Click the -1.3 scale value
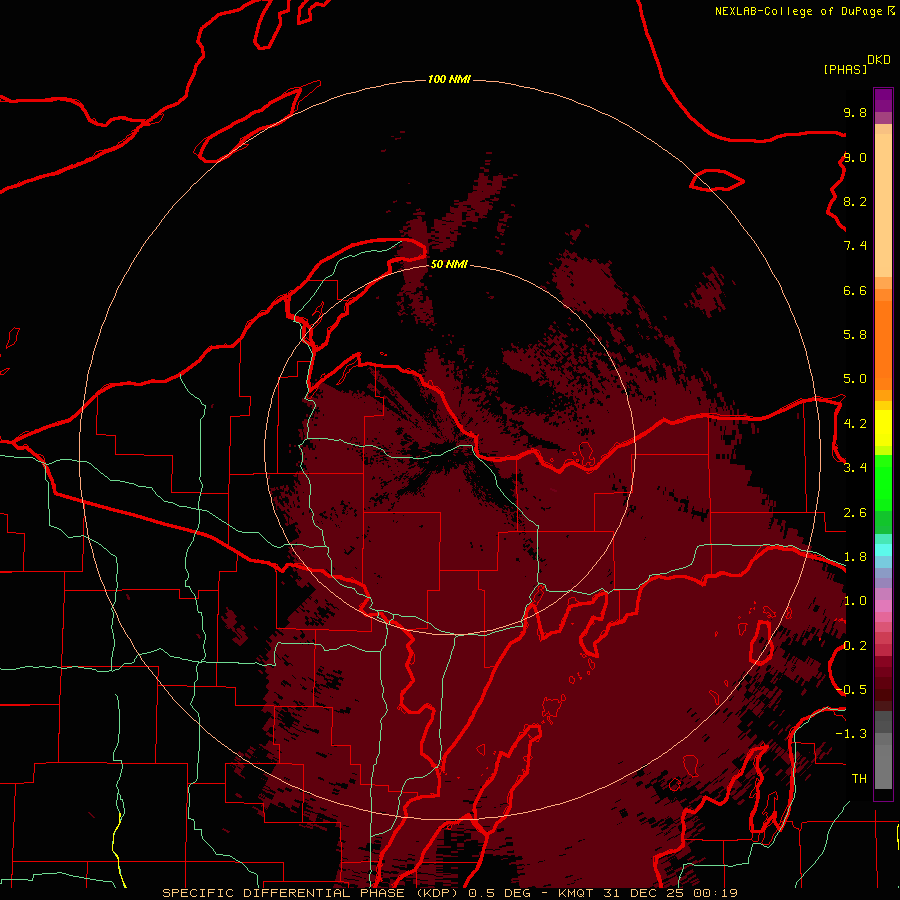 click(851, 734)
